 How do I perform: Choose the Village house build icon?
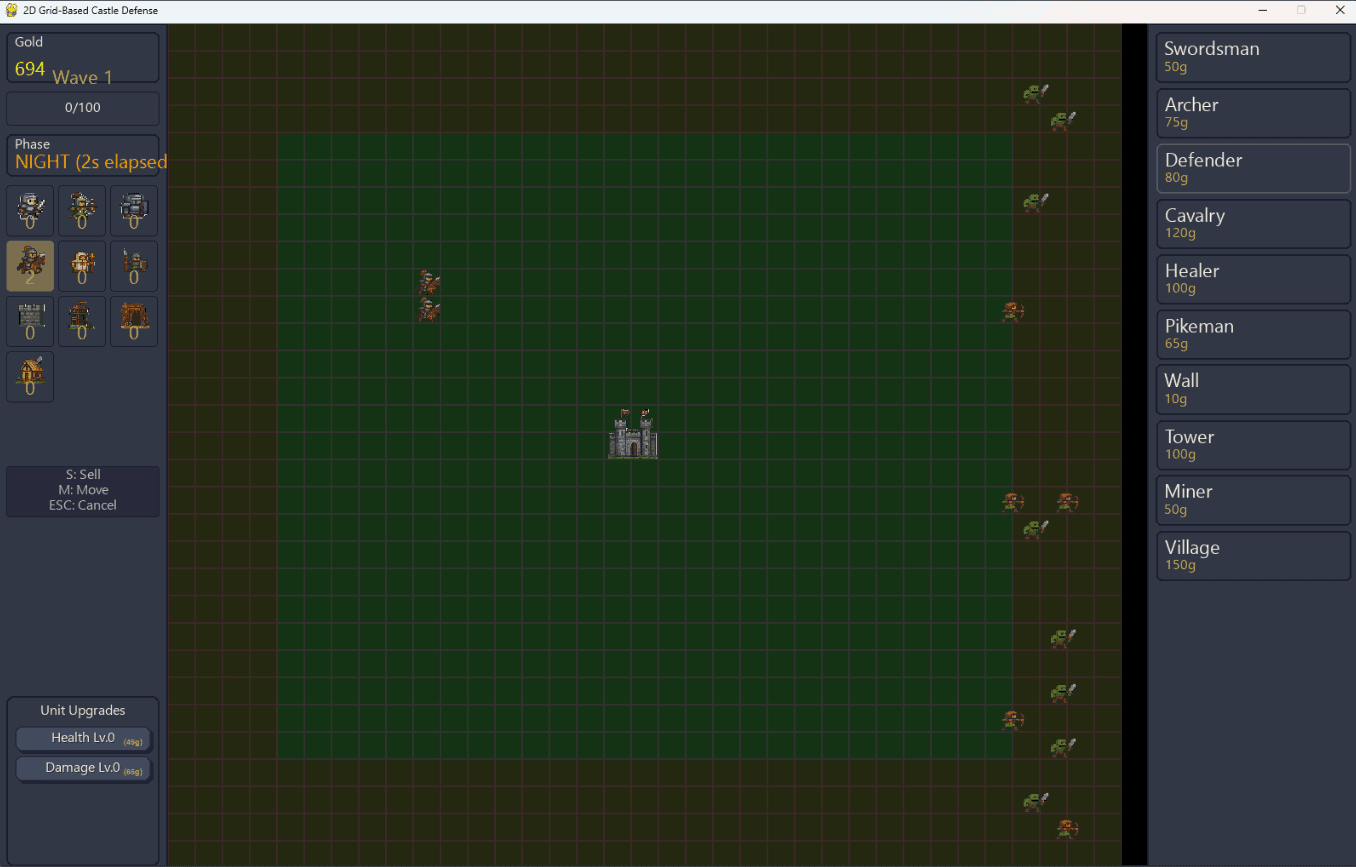30,376
